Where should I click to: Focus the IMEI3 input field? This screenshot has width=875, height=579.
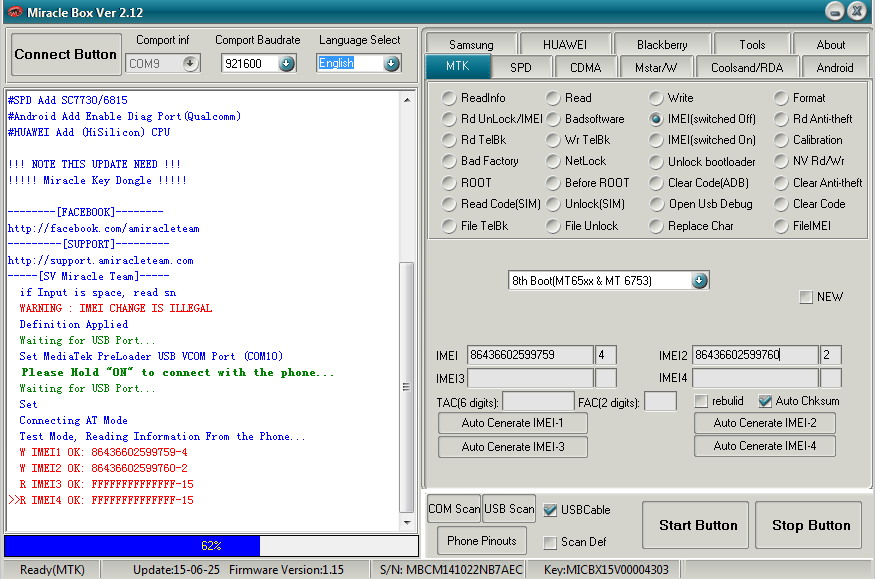click(530, 378)
